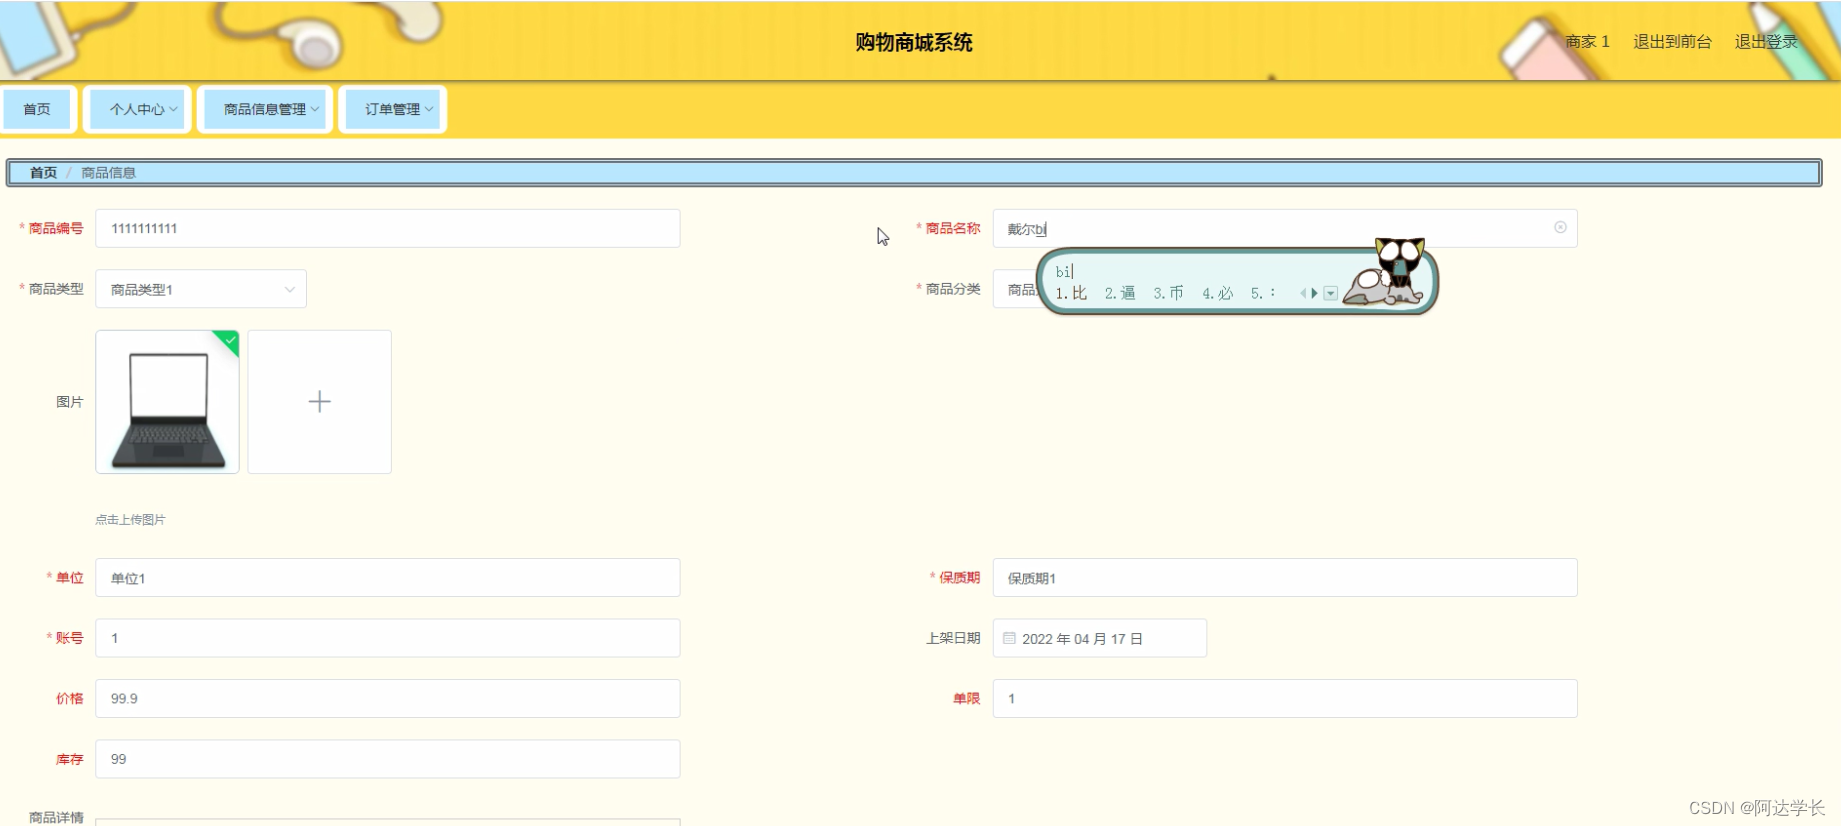This screenshot has width=1841, height=826.
Task: Click the laptop image thumbnail
Action: pos(167,402)
